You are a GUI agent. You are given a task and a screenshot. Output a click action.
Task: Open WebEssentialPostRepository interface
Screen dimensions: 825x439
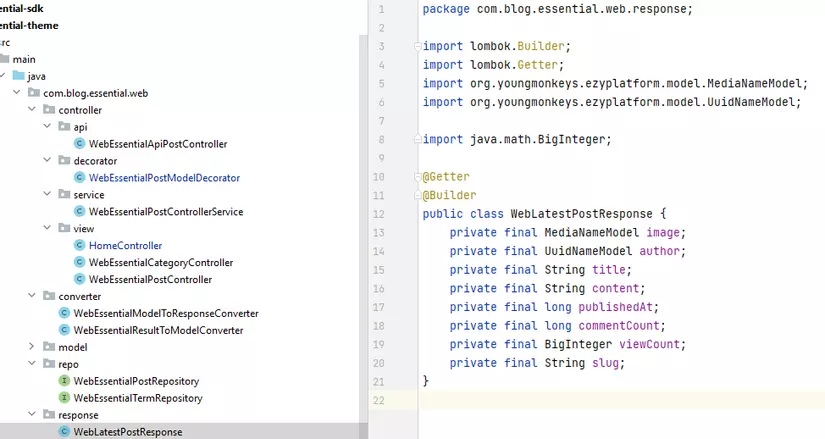click(x=136, y=381)
